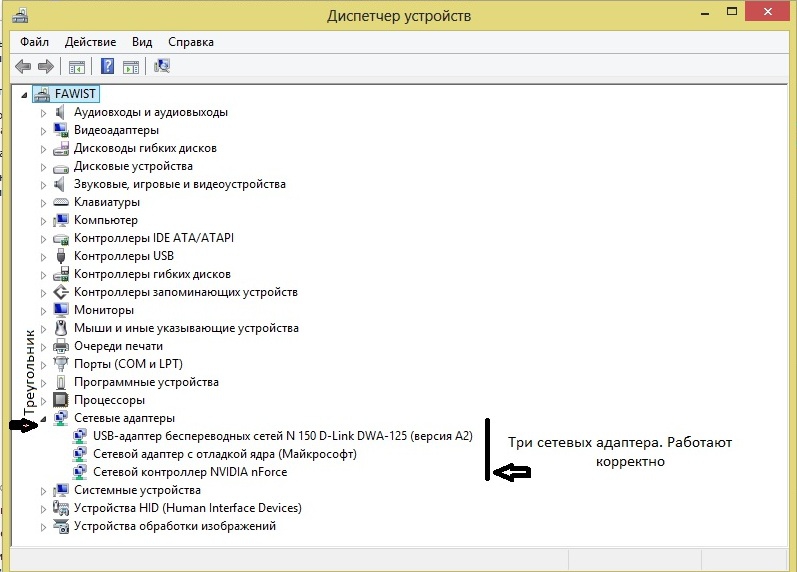Open the Файл menu
Viewport: 797px width, 572px height.
click(x=34, y=43)
